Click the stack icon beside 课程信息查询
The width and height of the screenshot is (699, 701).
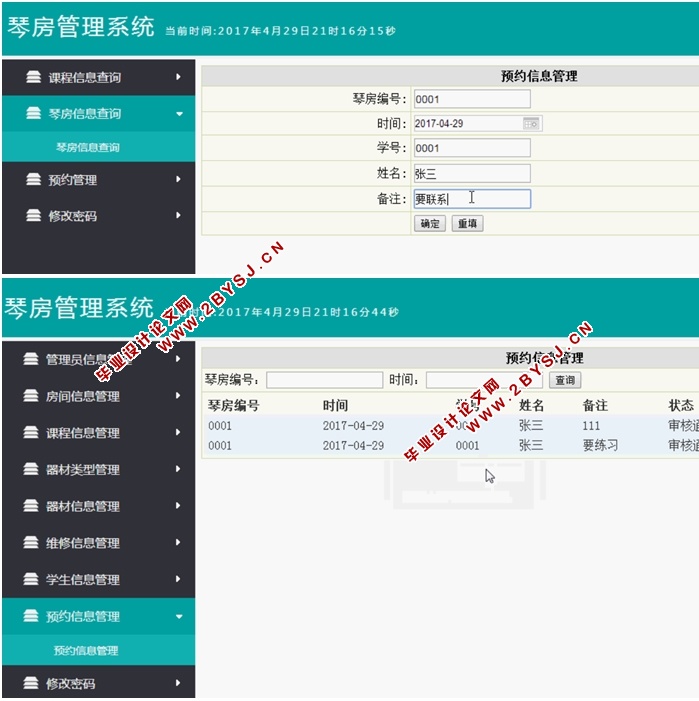tap(34, 77)
